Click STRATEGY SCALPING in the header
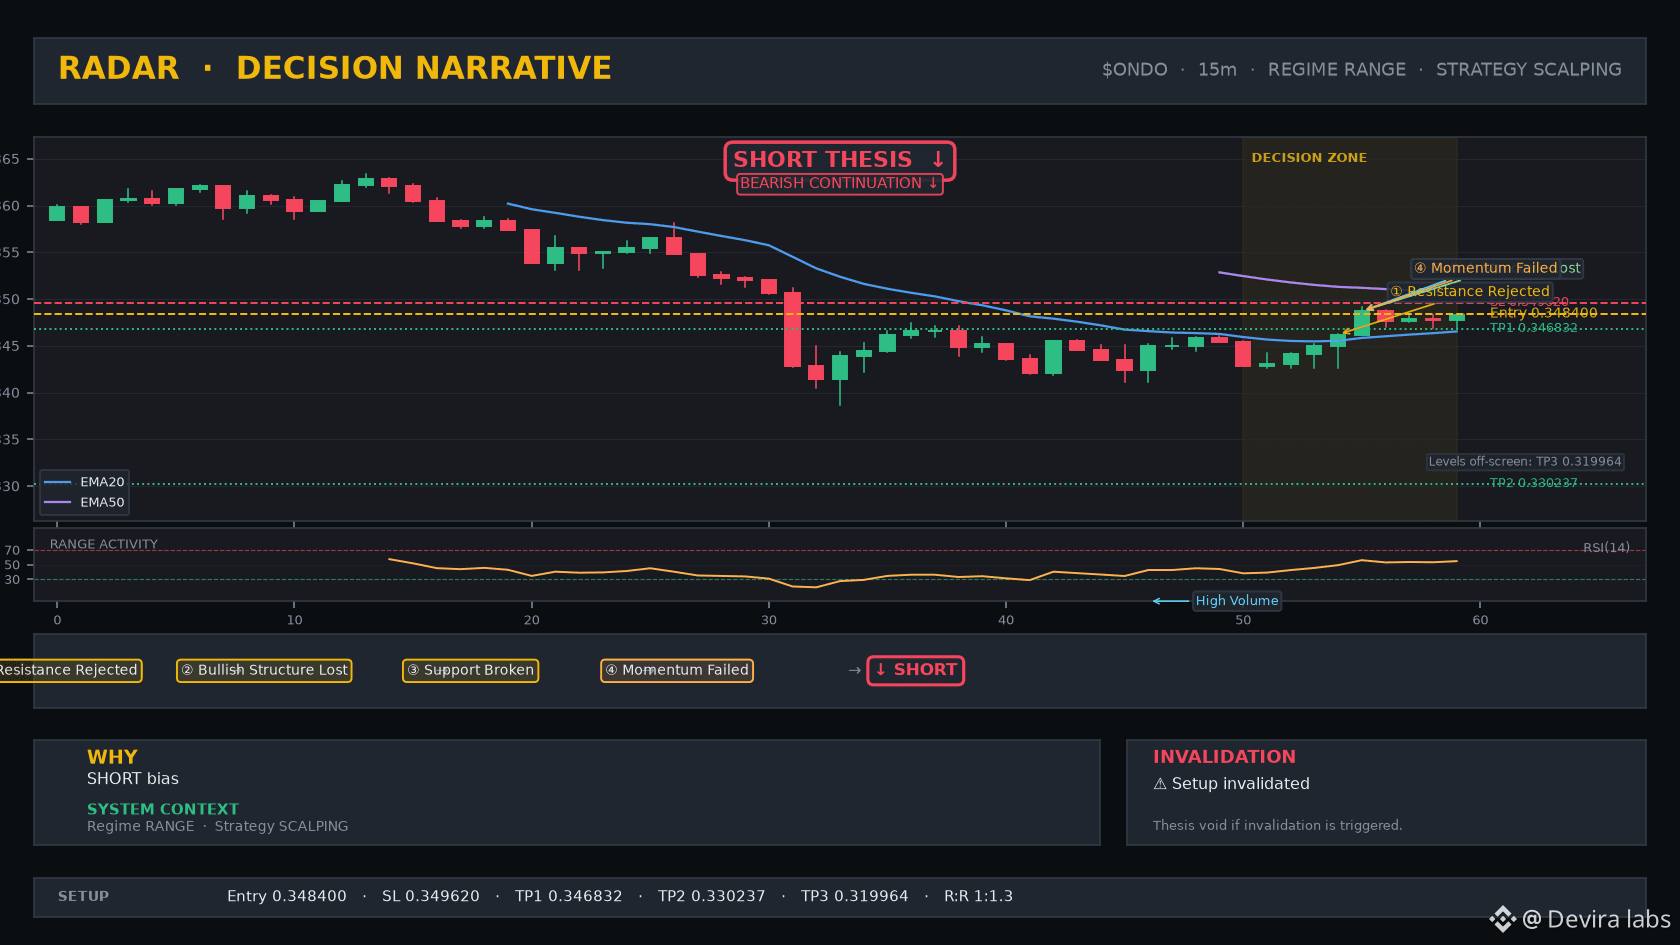Image resolution: width=1680 pixels, height=945 pixels. 1529,70
